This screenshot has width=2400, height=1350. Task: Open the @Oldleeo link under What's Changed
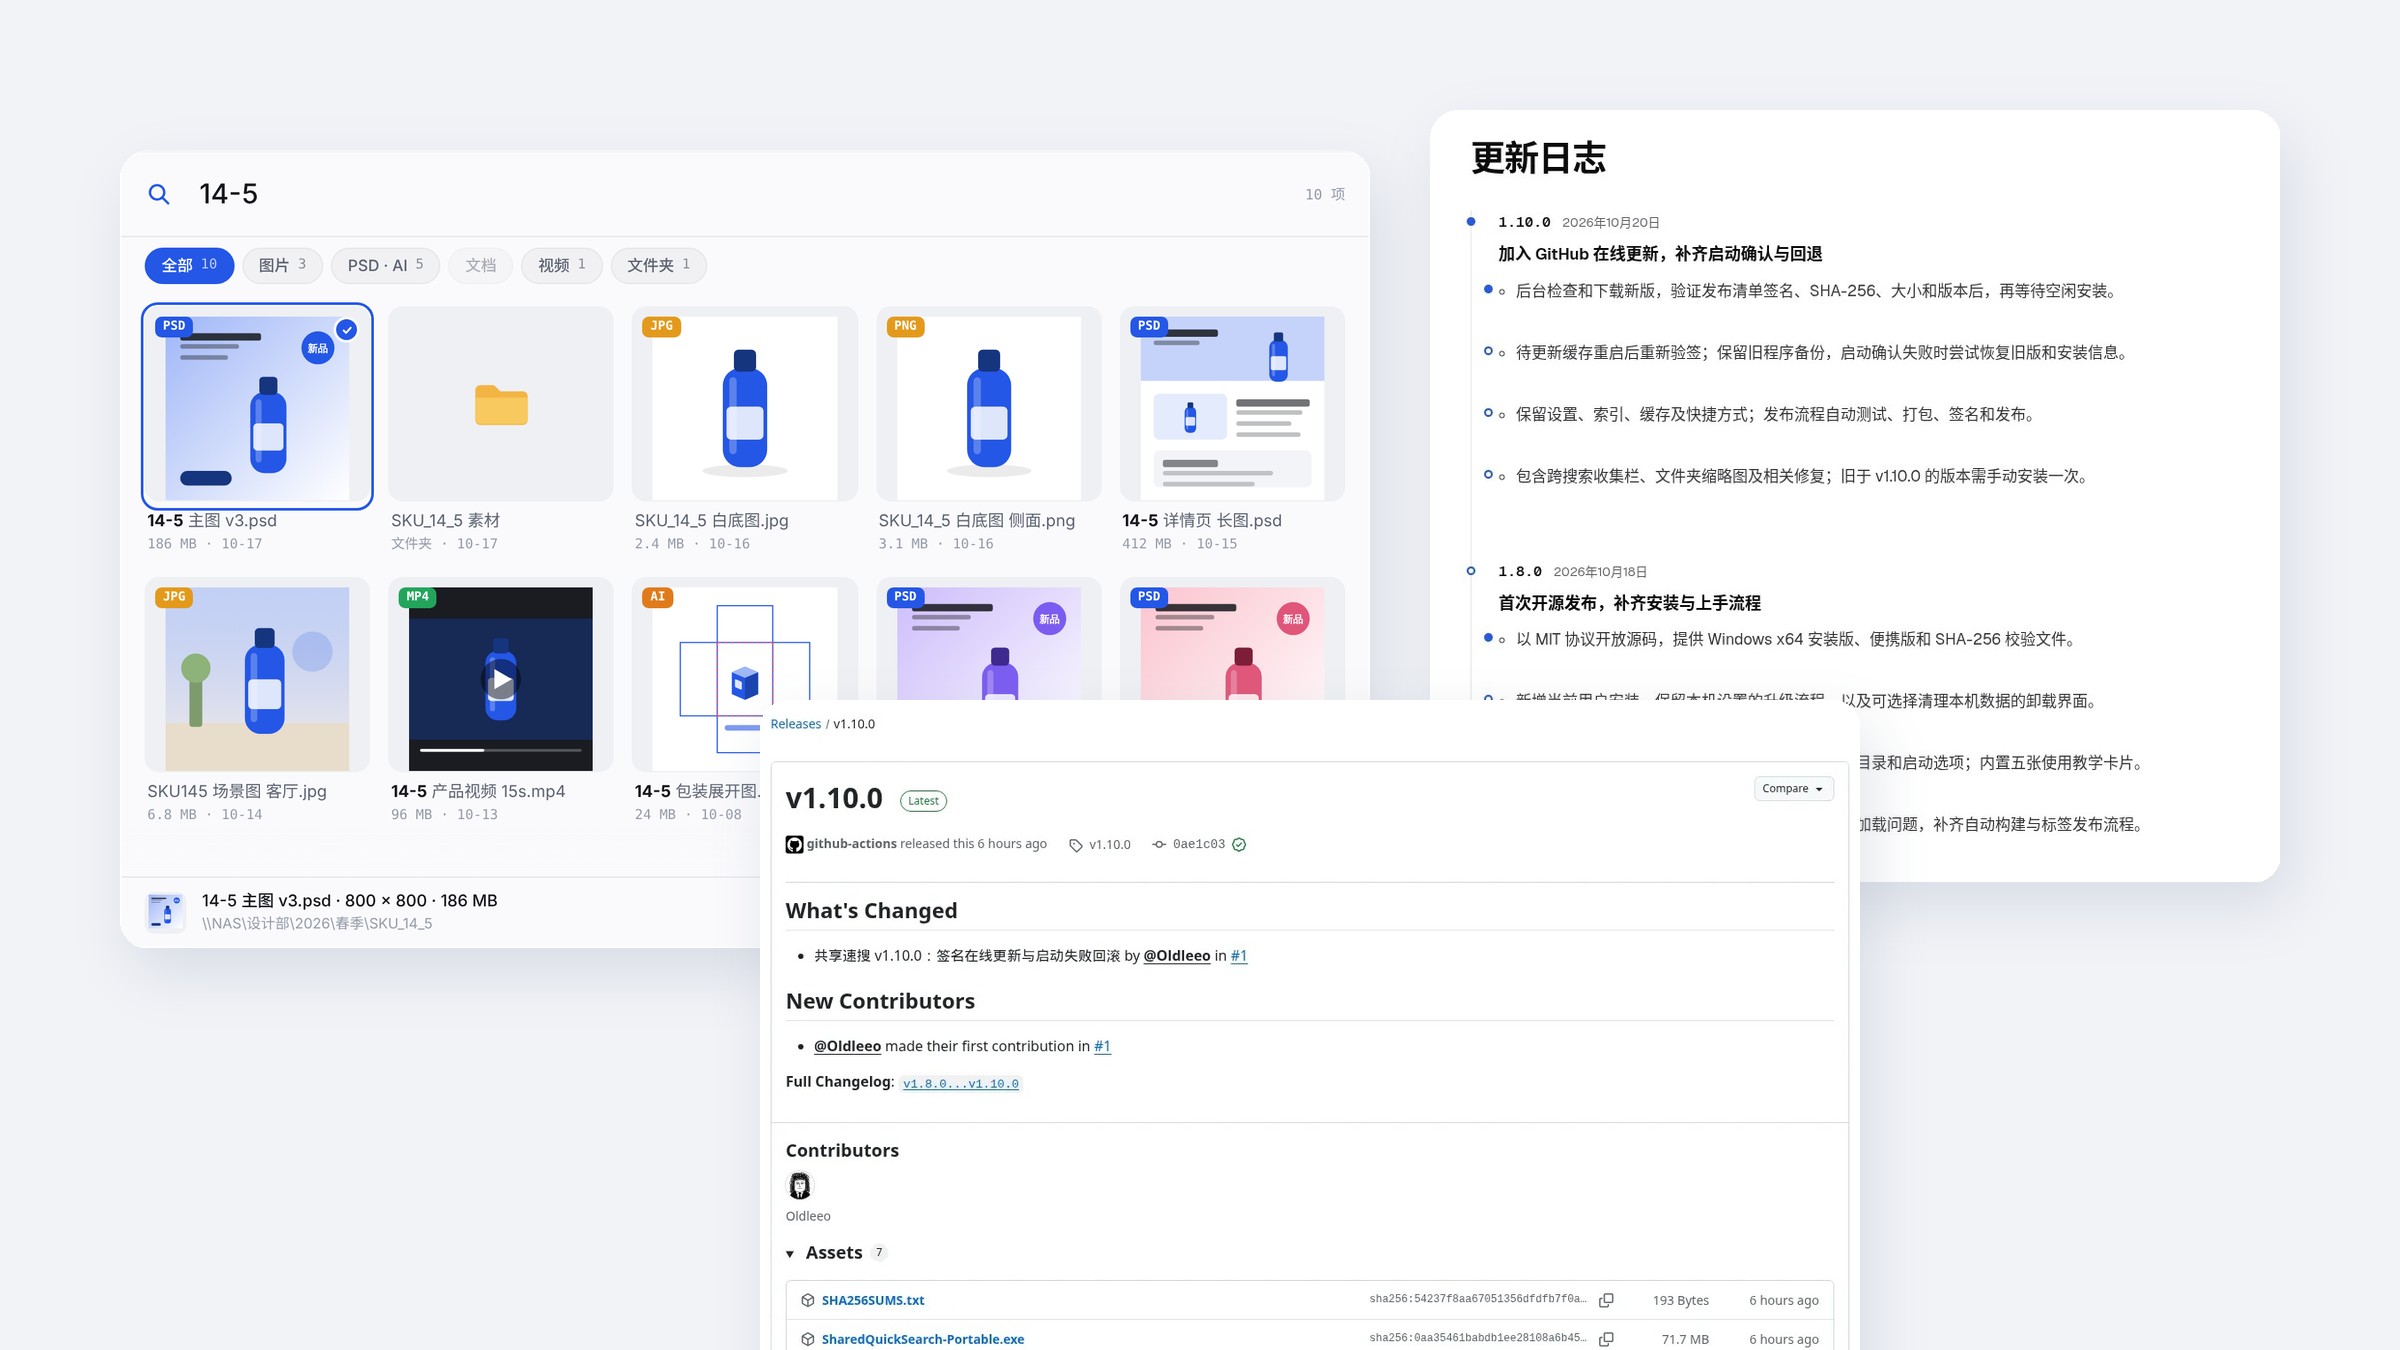pyautogui.click(x=1176, y=956)
